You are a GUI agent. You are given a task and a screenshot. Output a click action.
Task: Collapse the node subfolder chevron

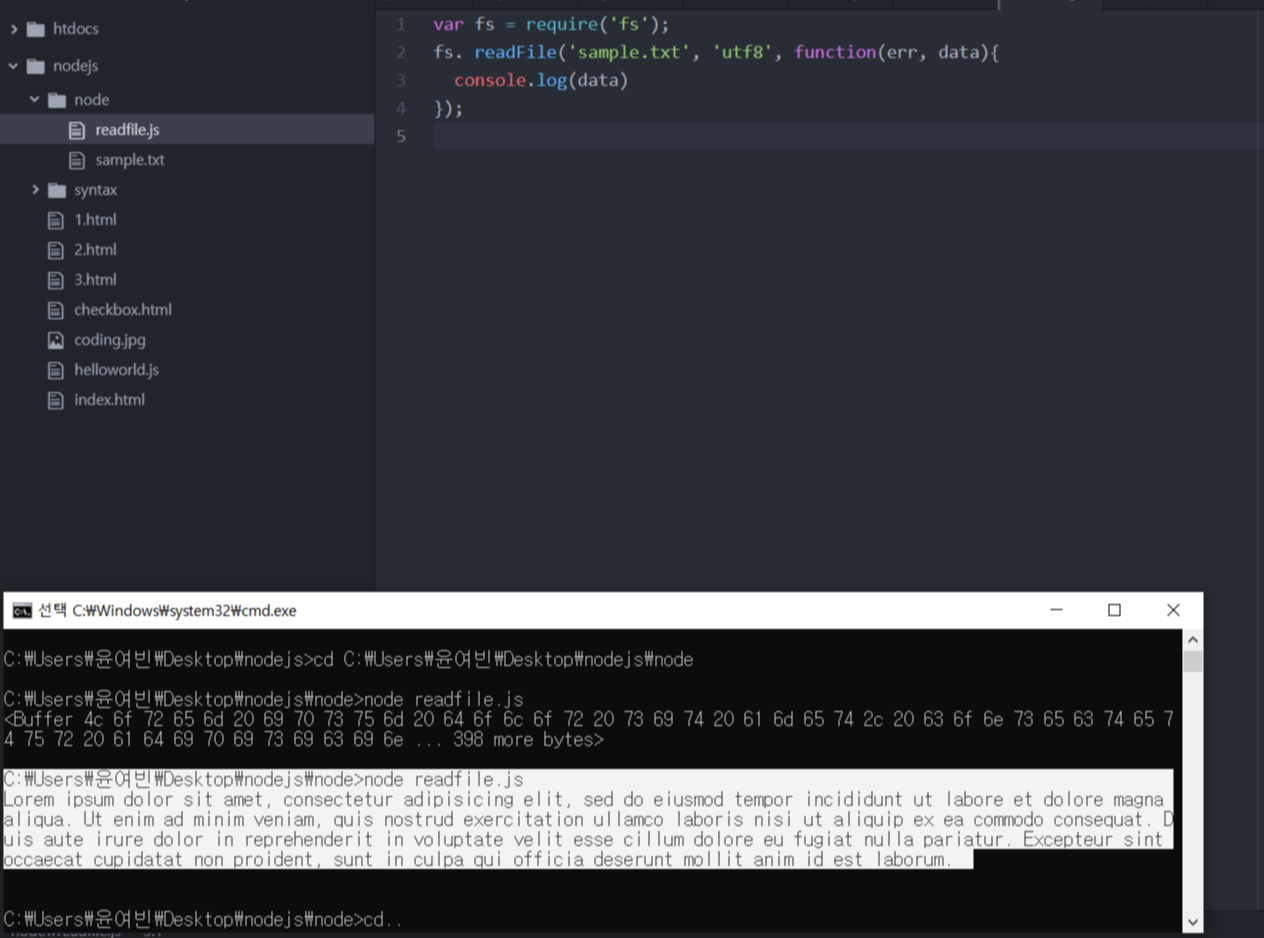(35, 100)
